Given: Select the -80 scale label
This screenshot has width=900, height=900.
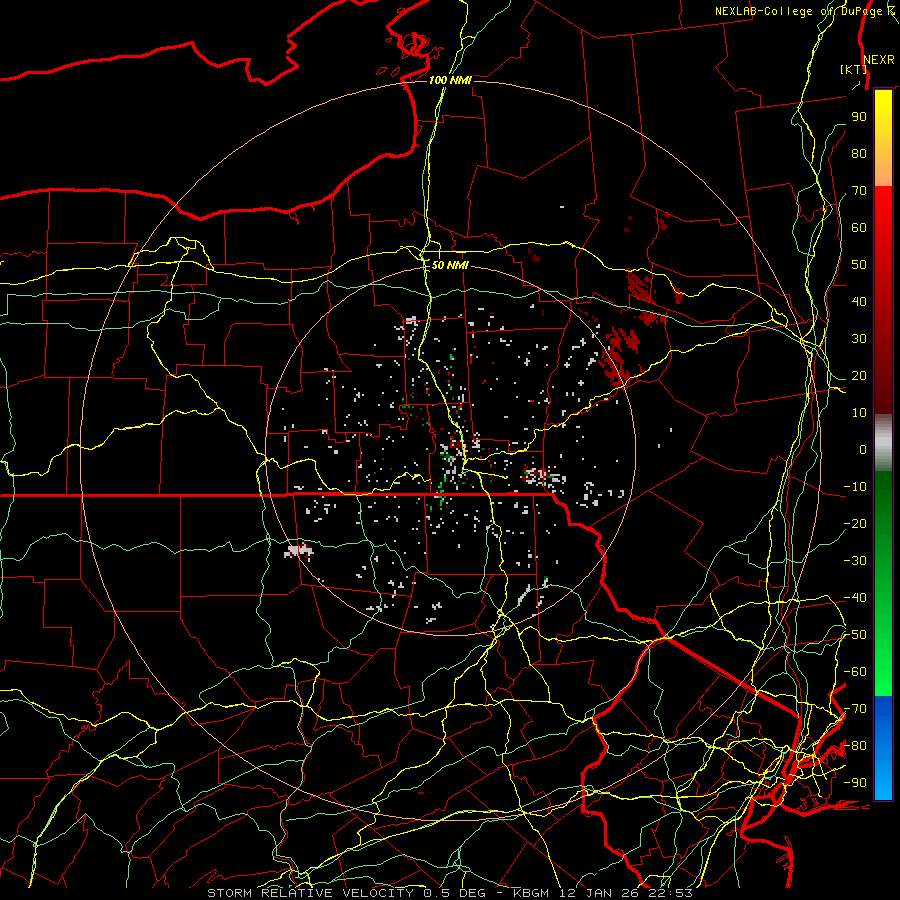Looking at the screenshot, I should pyautogui.click(x=855, y=746).
